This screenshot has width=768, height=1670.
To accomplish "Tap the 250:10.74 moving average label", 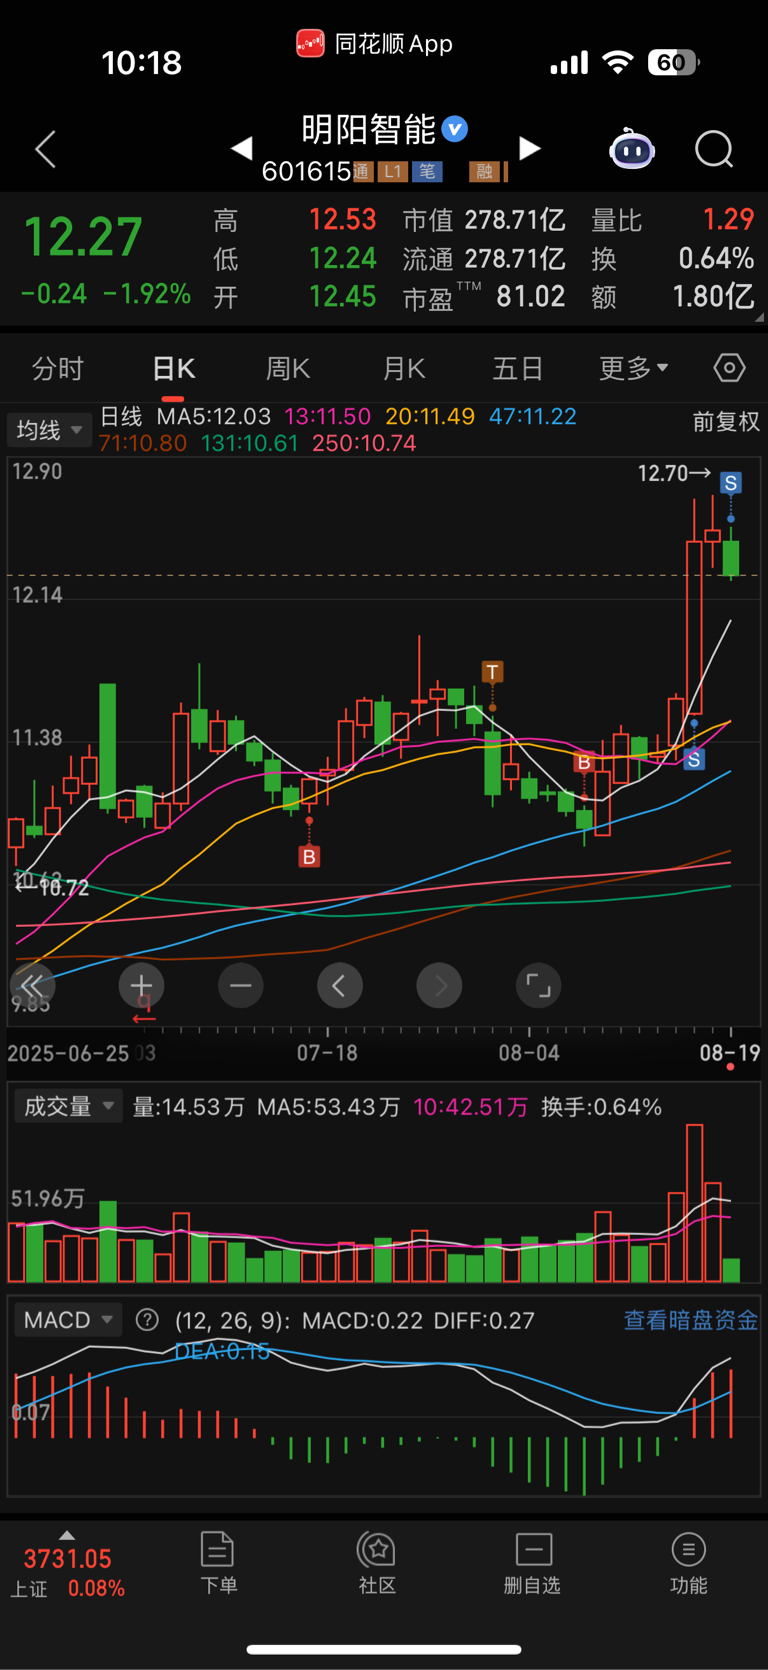I will point(364,443).
